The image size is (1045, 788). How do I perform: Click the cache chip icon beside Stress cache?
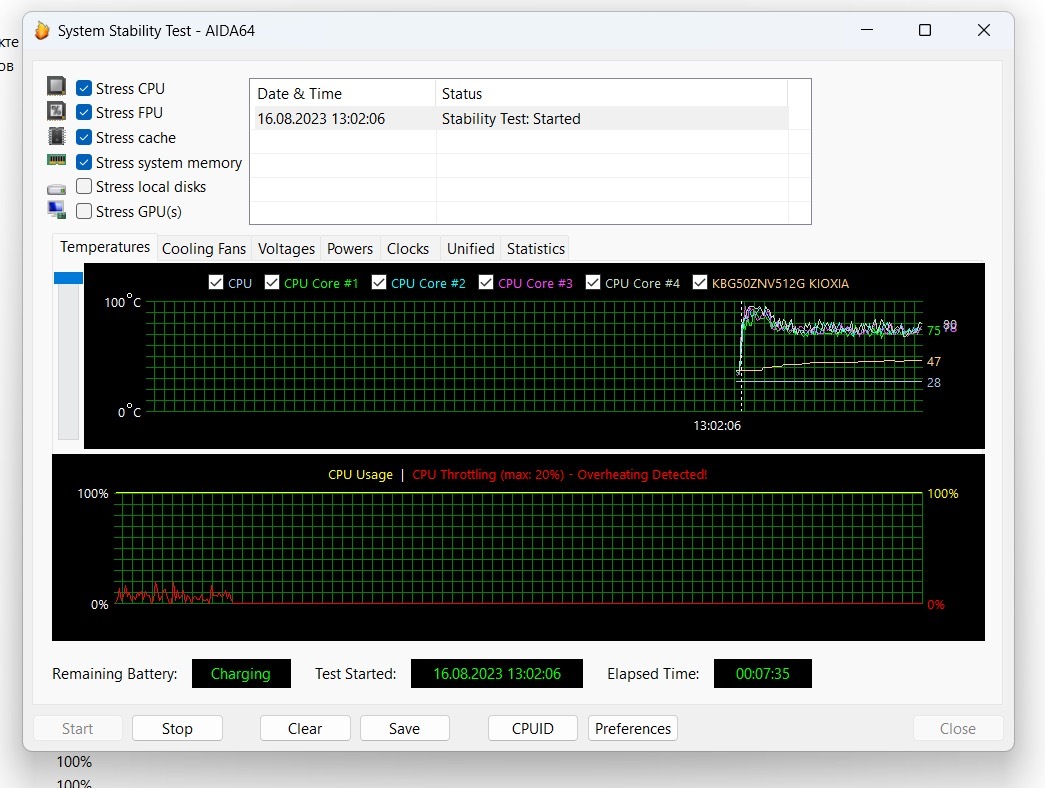57,136
